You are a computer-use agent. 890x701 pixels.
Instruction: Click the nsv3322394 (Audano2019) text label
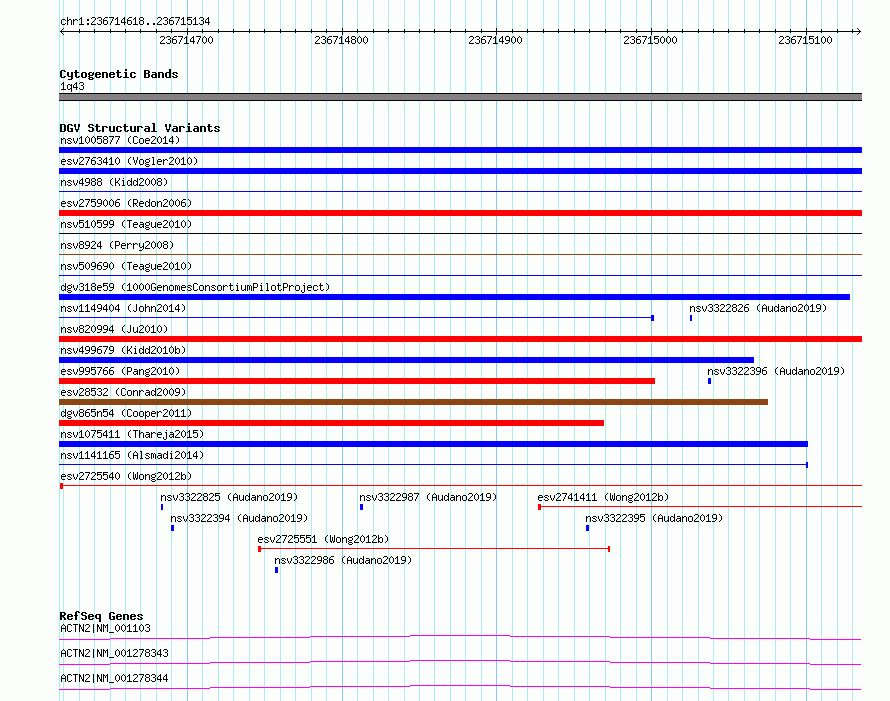239,518
